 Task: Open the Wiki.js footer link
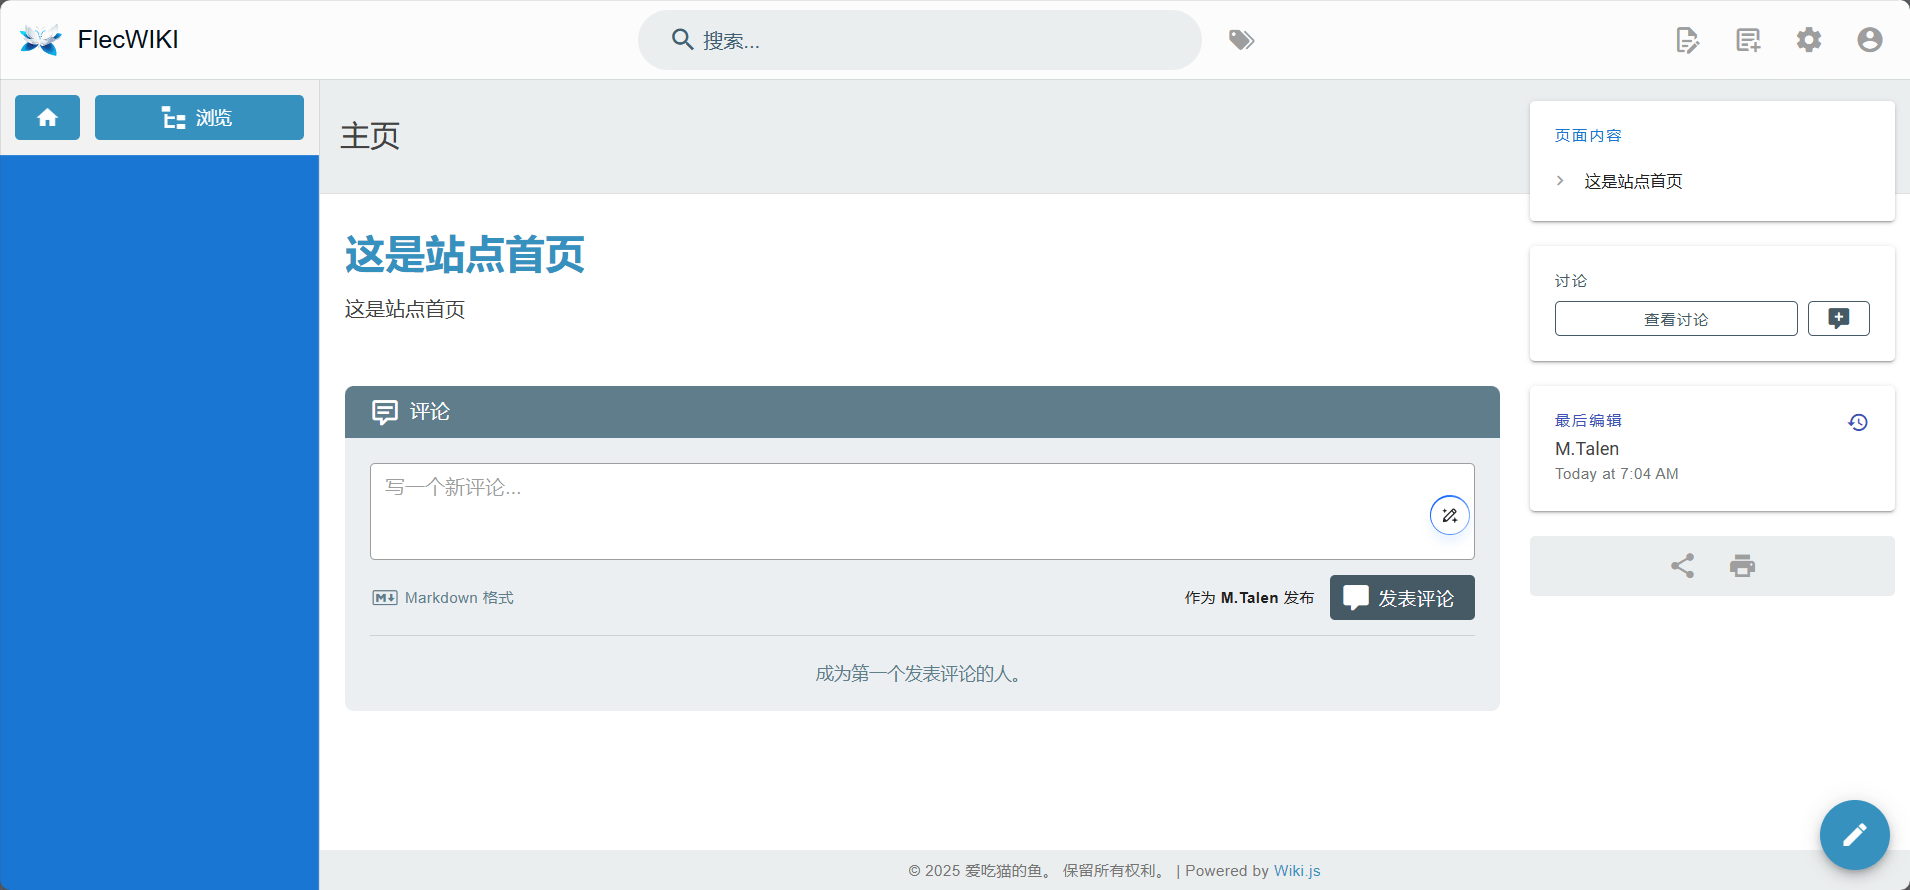click(x=1296, y=871)
